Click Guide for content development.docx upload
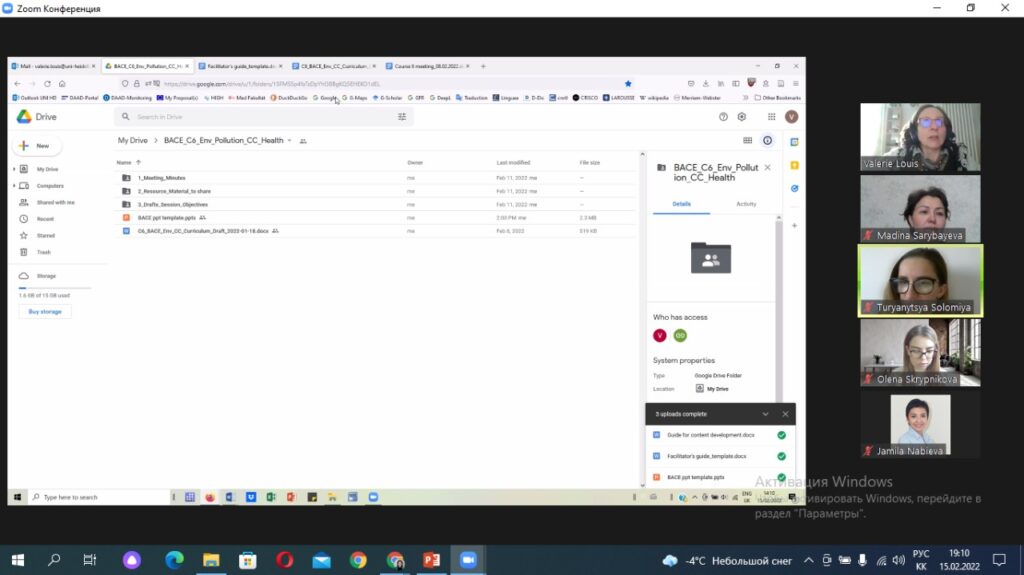 point(720,435)
